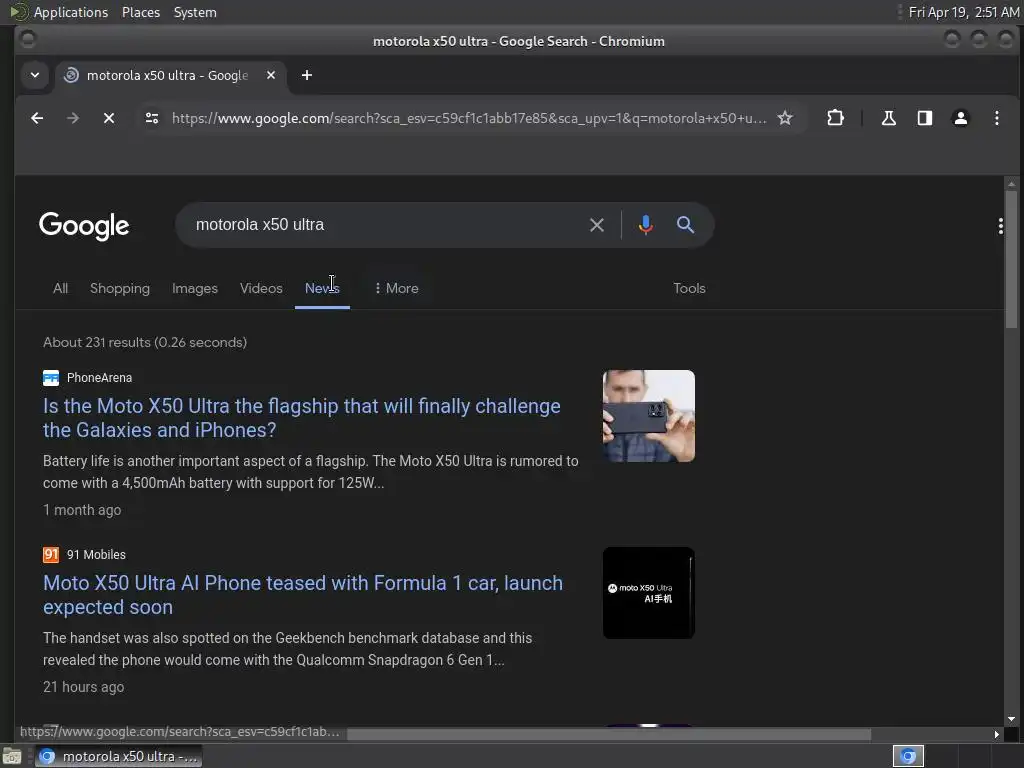The width and height of the screenshot is (1024, 768).
Task: Open PhoneArena Moto X50 Ultra flagship article
Action: pos(302,418)
